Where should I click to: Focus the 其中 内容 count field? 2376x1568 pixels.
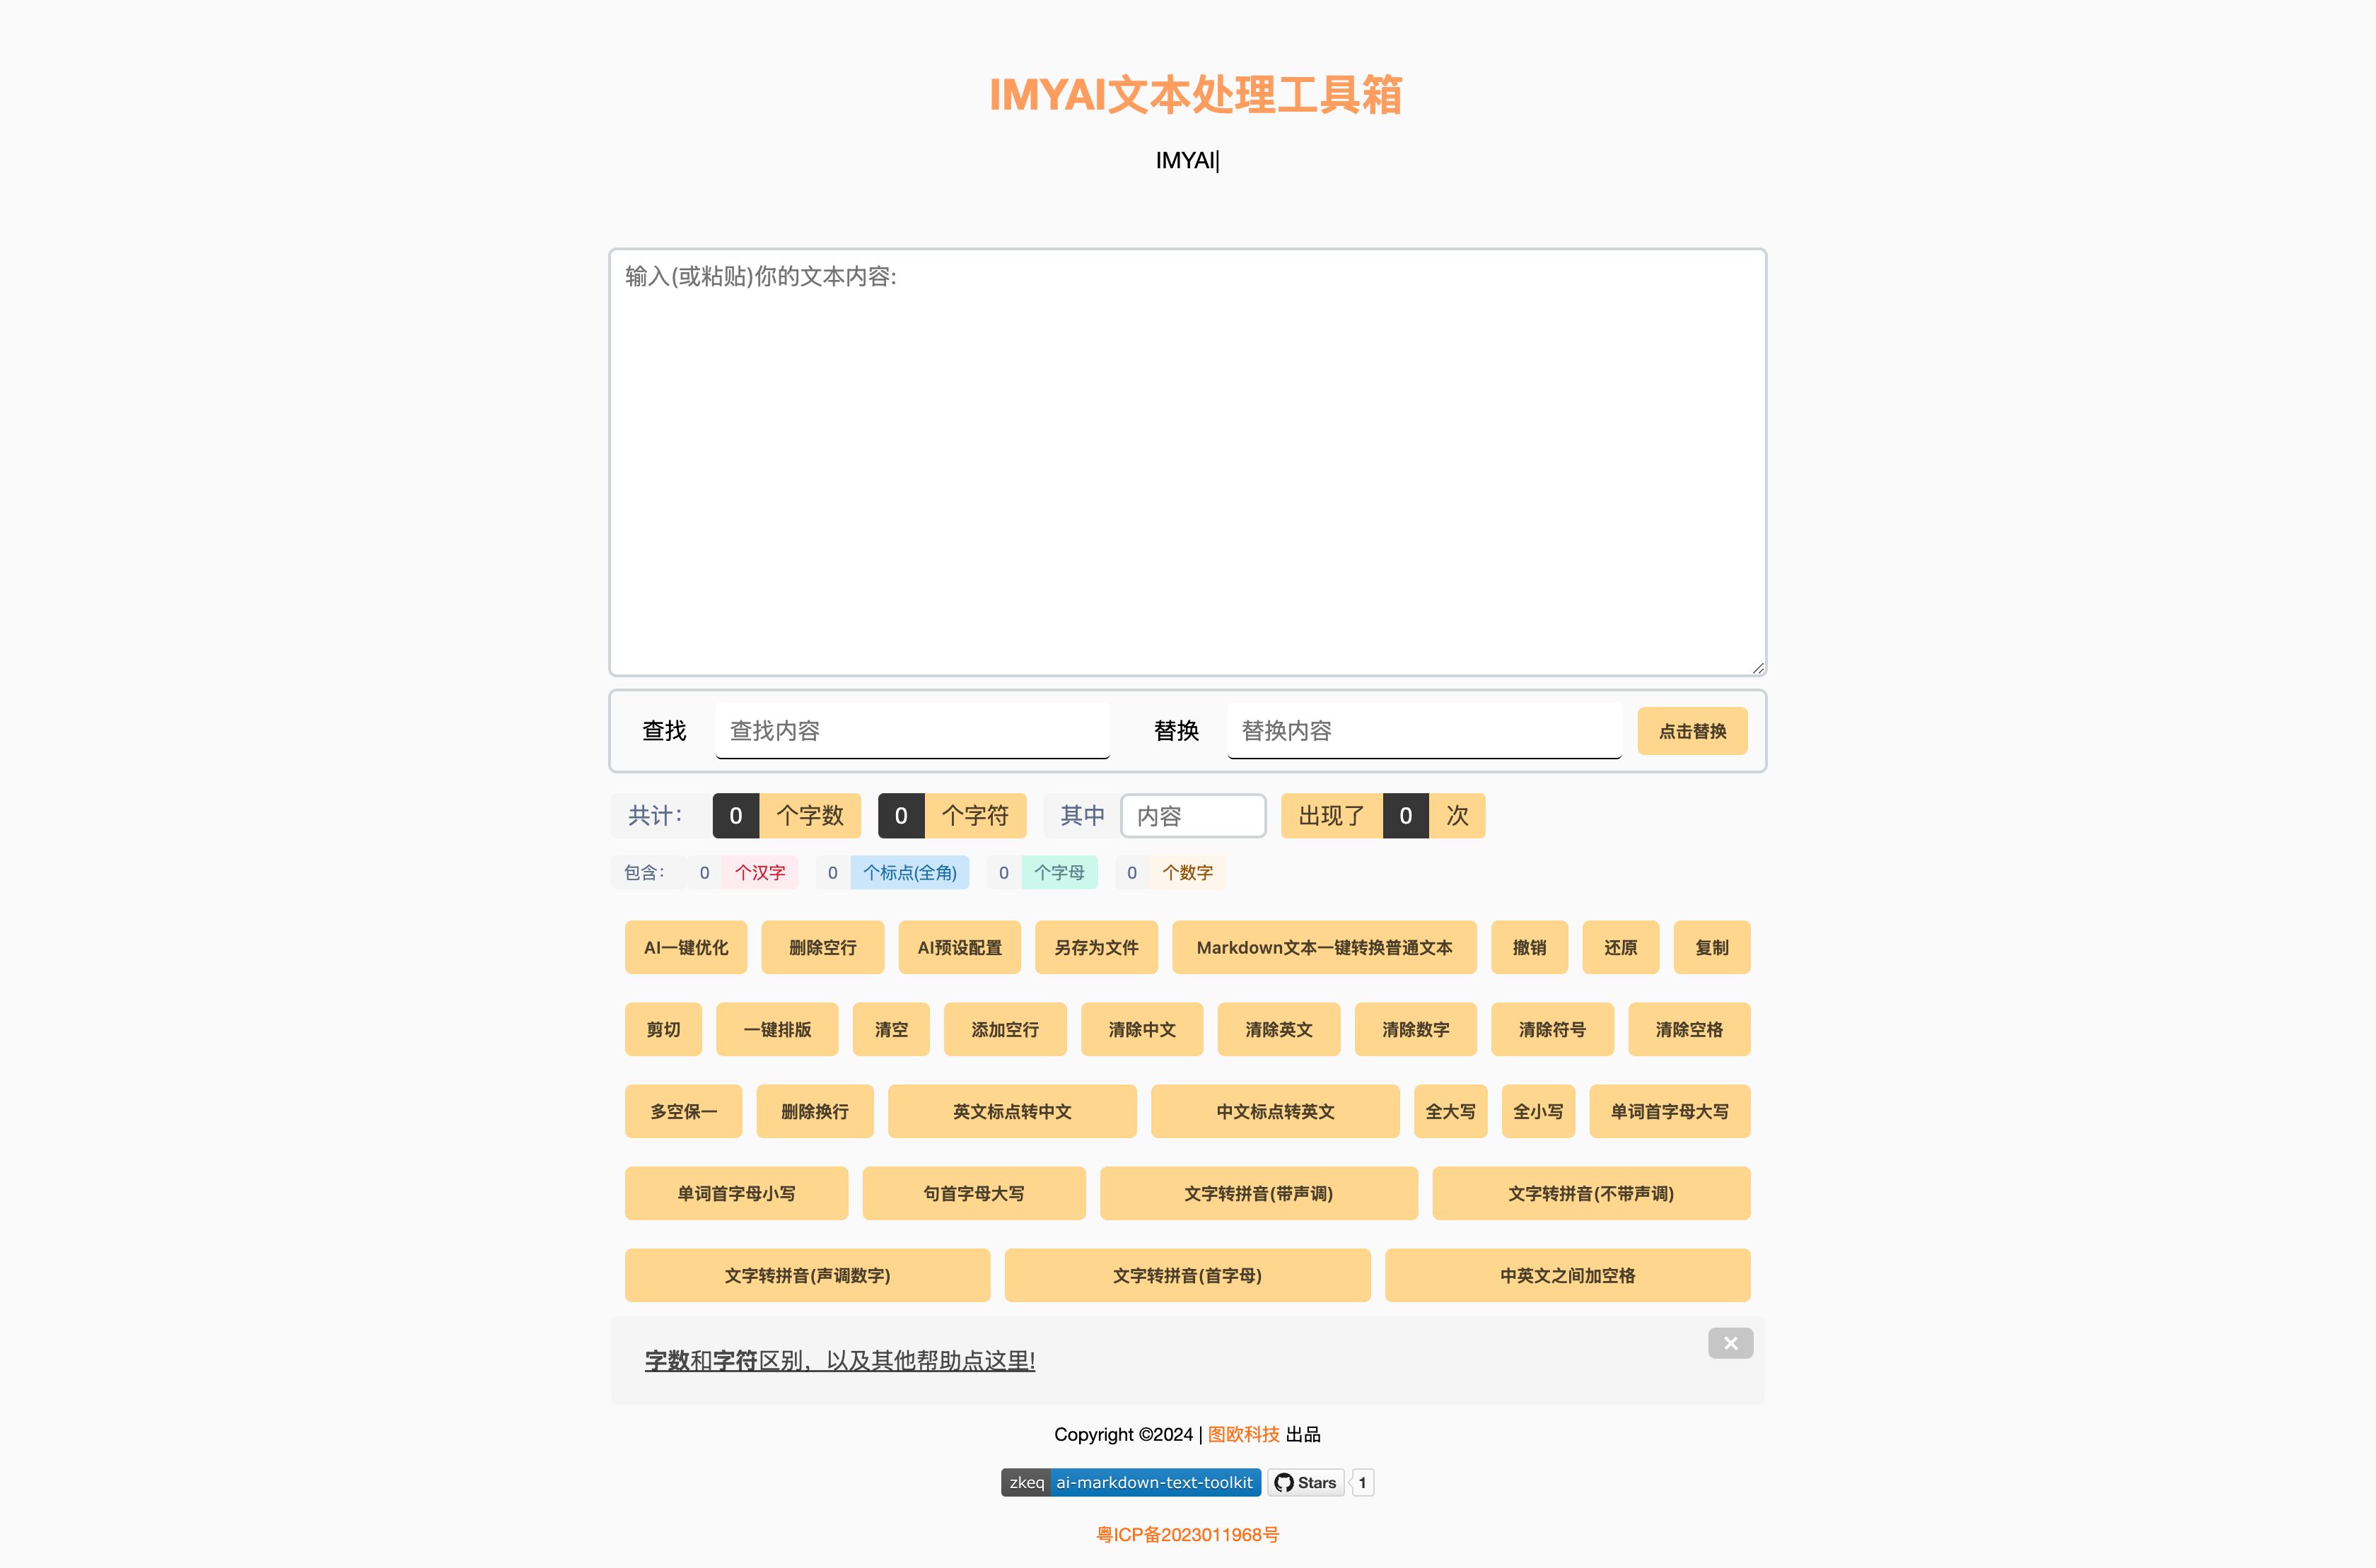1193,816
